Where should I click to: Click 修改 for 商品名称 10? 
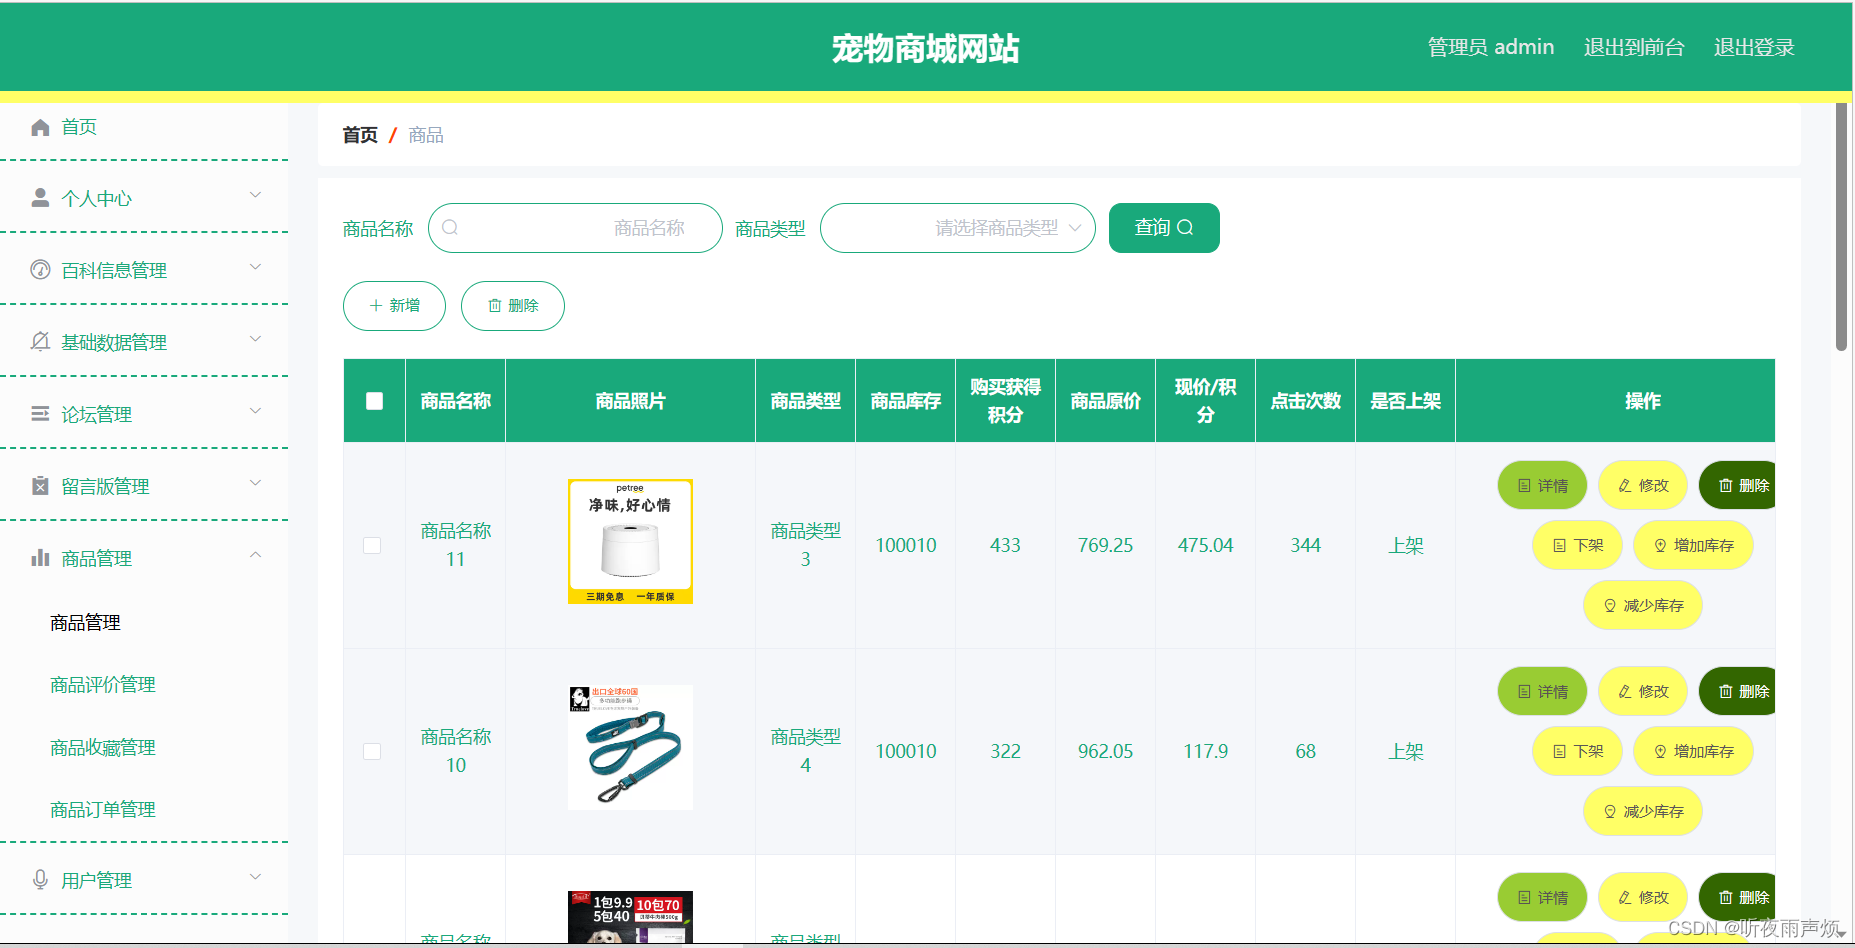(1643, 691)
